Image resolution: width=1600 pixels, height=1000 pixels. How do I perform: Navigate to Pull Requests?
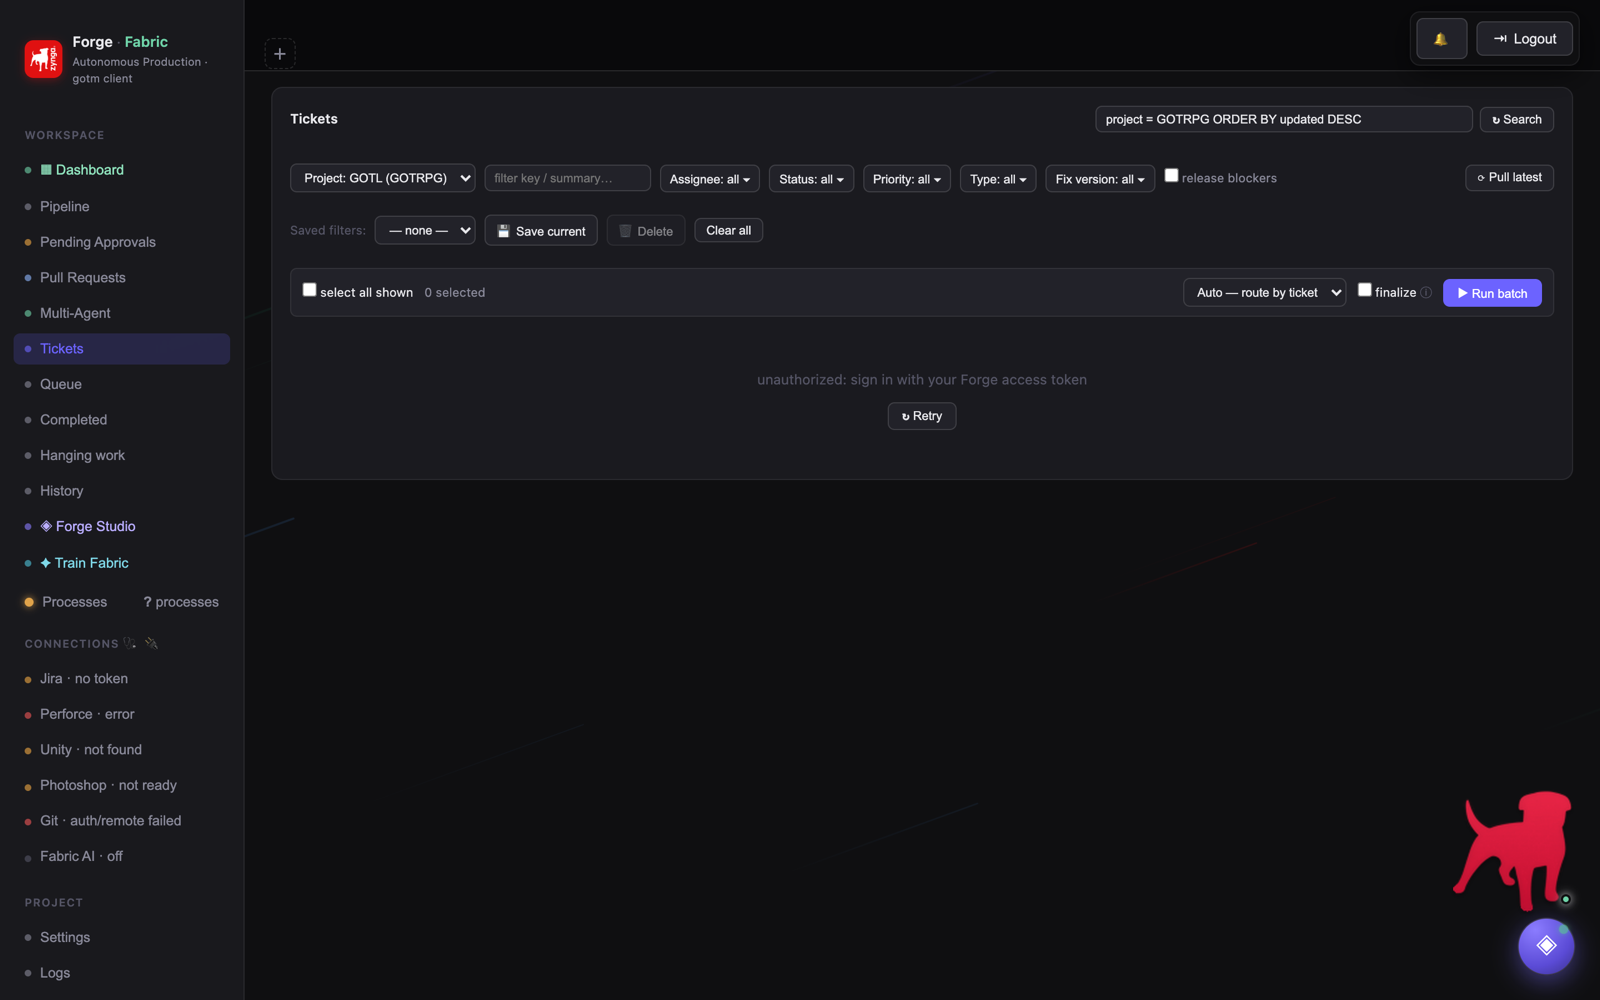click(122, 278)
